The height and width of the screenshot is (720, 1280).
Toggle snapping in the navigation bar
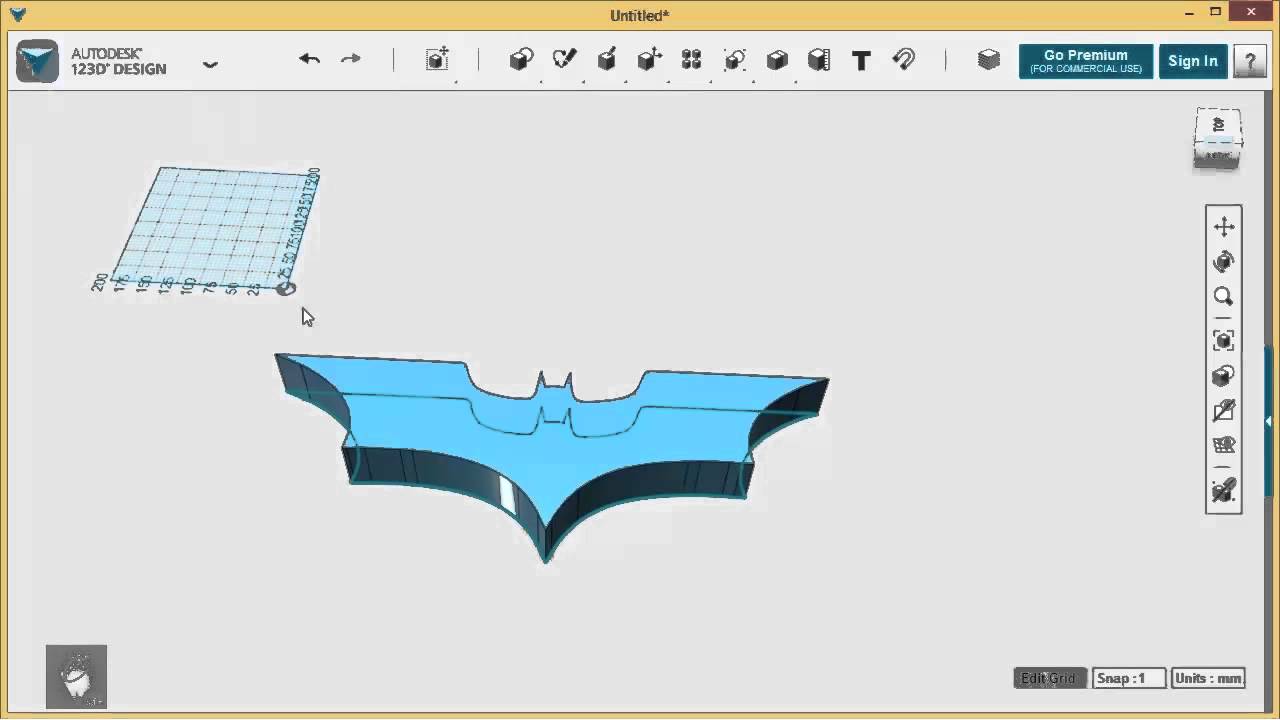click(1224, 490)
